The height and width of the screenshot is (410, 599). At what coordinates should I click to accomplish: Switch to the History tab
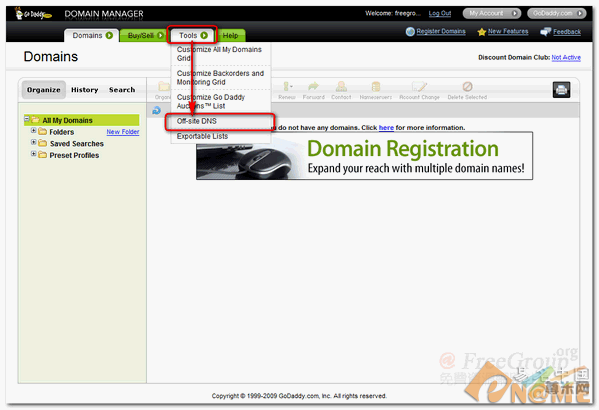(84, 90)
